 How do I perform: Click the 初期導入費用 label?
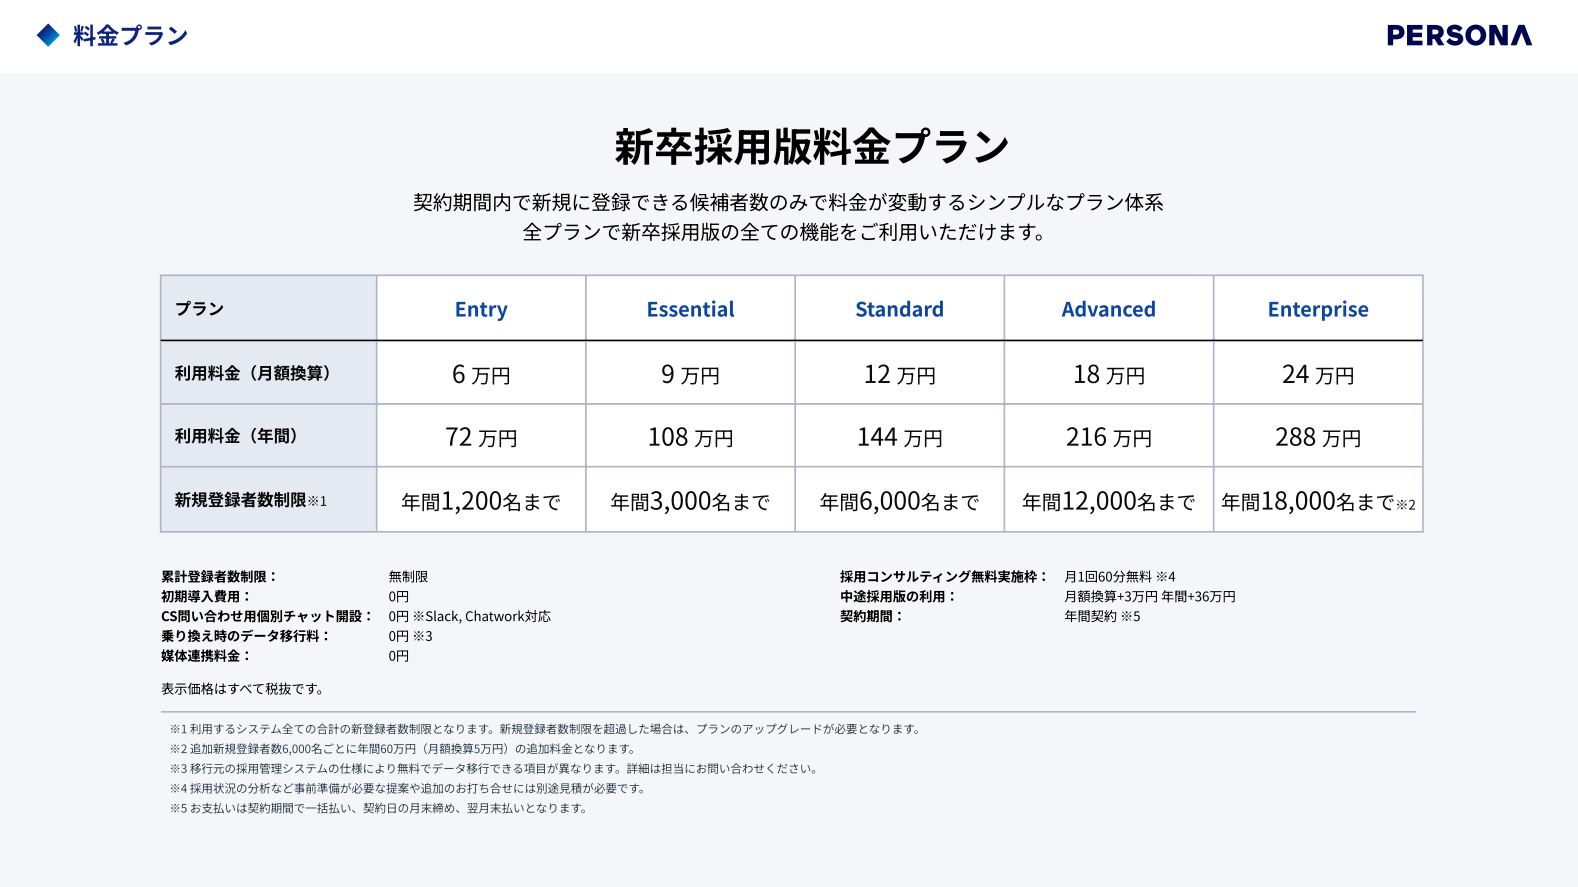[206, 597]
